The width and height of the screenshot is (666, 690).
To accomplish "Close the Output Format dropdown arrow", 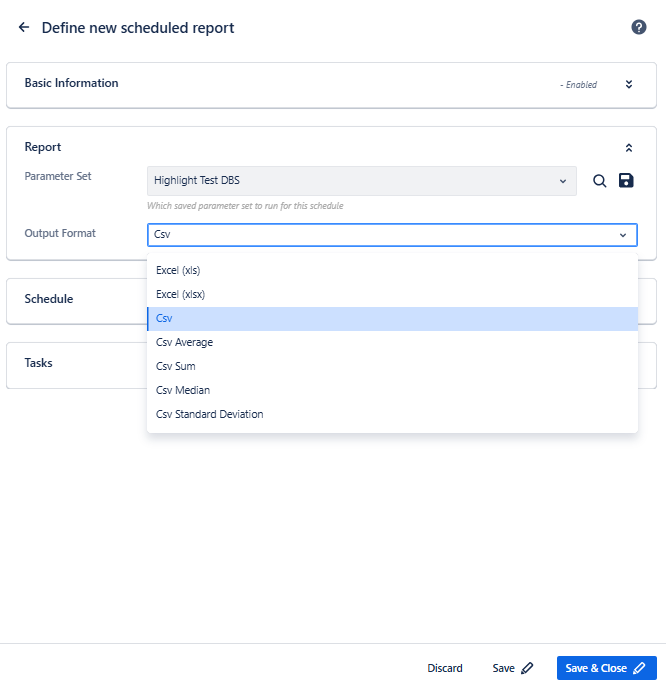I will (x=623, y=235).
